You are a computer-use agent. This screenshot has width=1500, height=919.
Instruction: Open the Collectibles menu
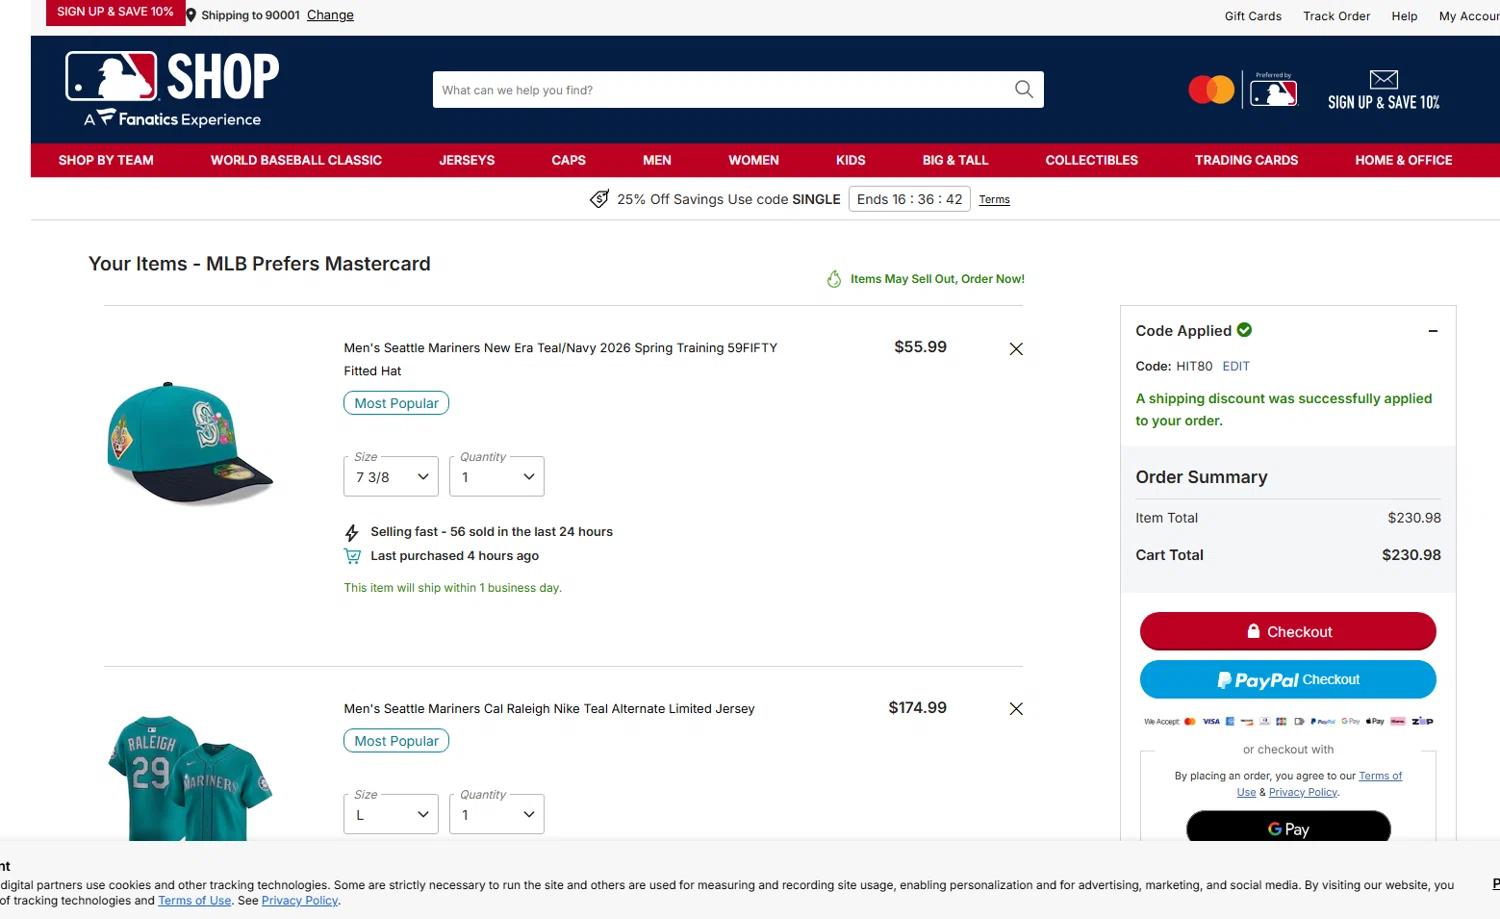(1092, 160)
